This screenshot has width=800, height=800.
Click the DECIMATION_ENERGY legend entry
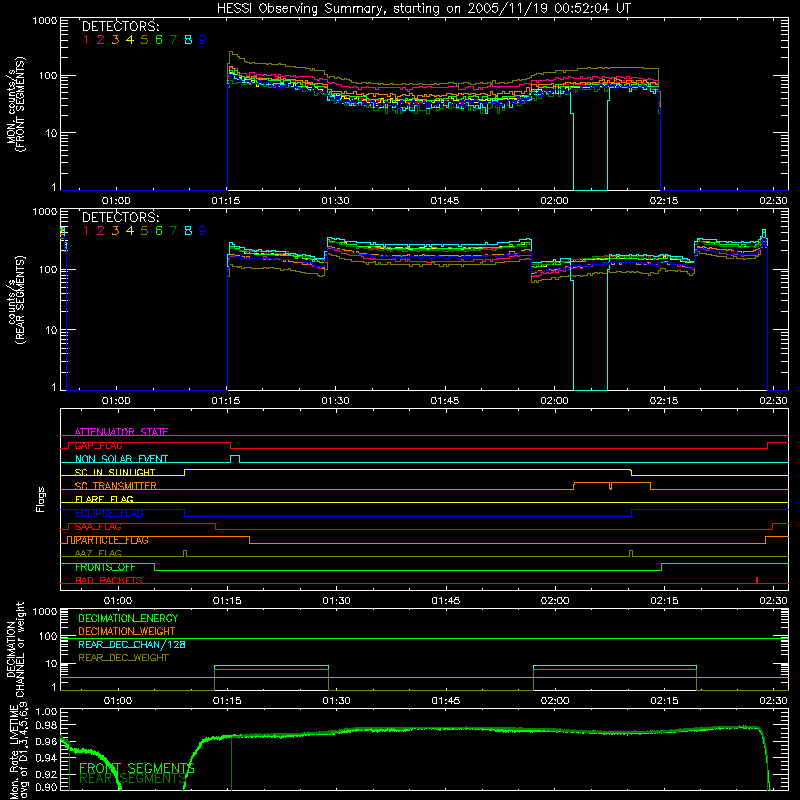click(x=128, y=618)
